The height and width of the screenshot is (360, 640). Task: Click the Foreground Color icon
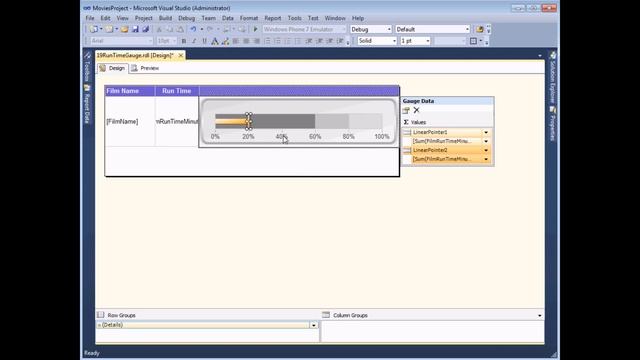215,41
